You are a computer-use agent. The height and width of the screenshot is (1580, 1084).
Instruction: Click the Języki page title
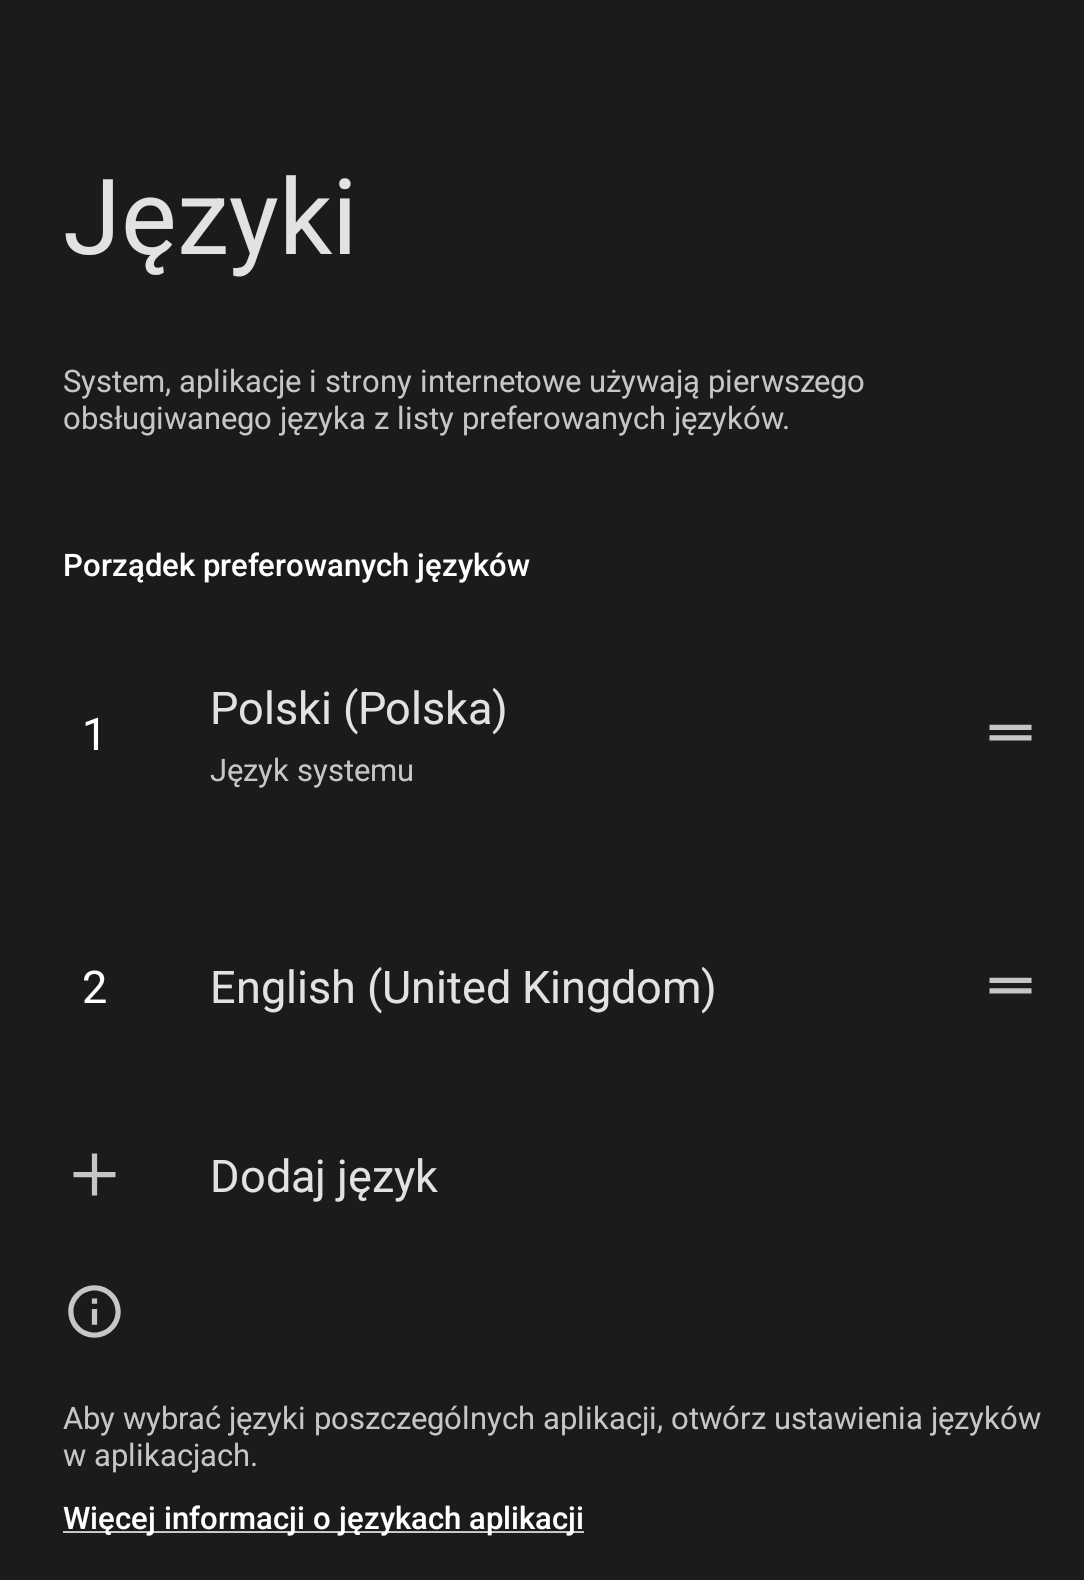tap(209, 220)
